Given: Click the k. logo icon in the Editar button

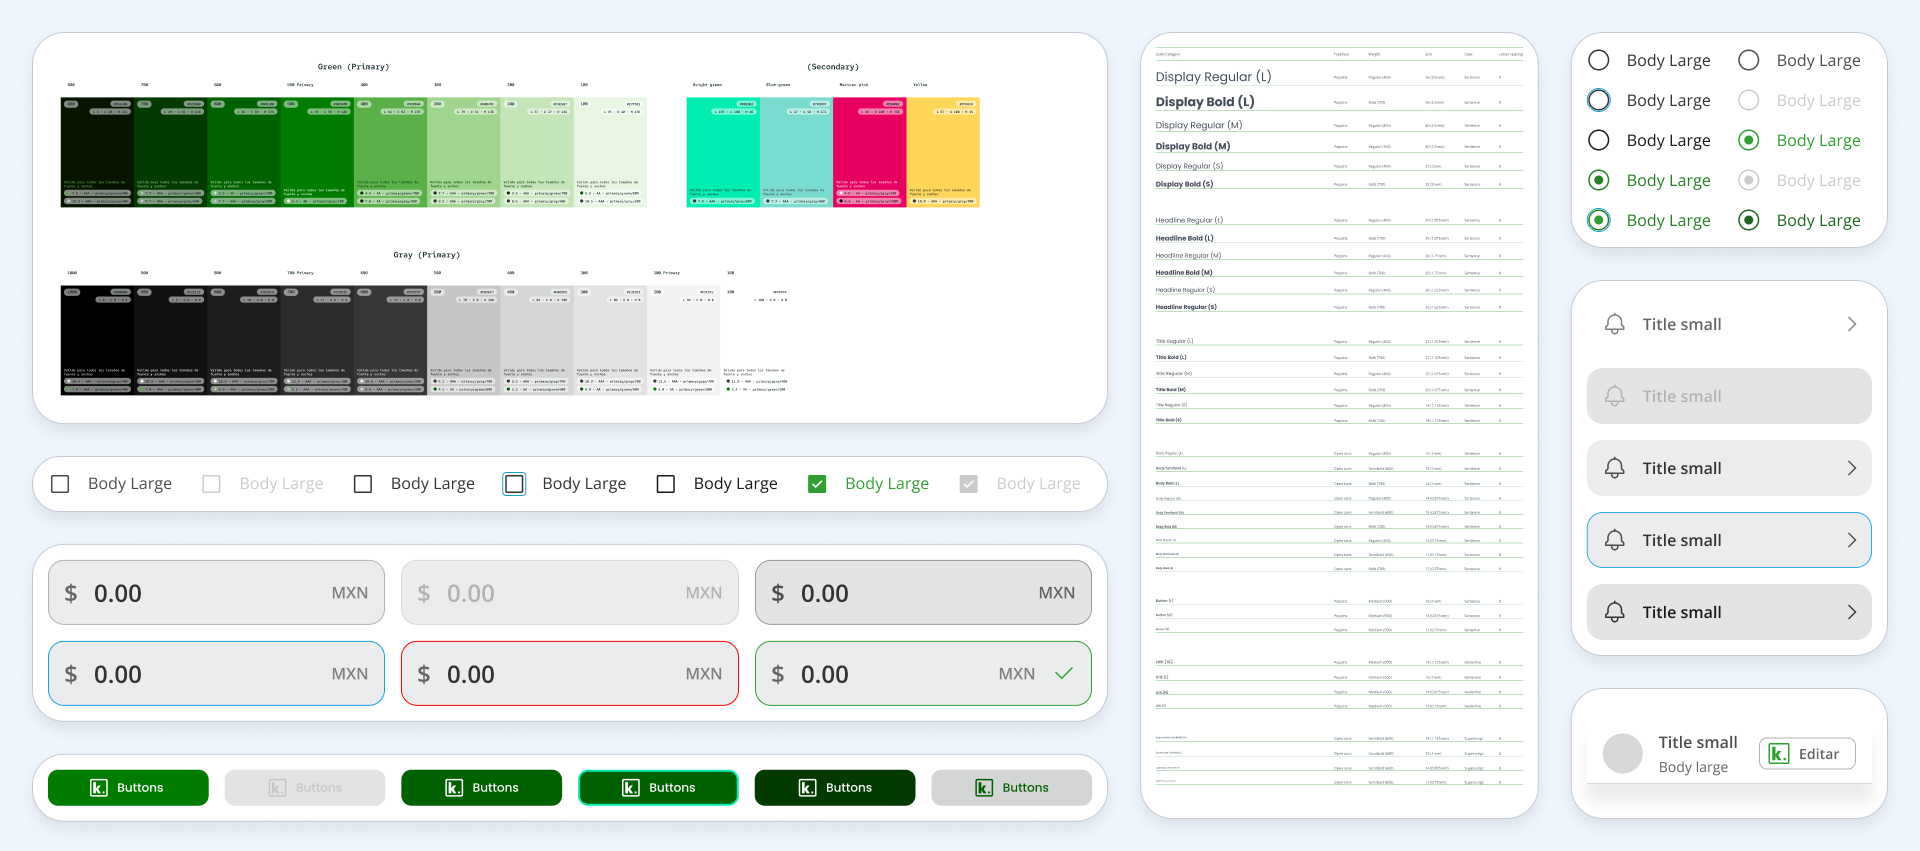Looking at the screenshot, I should pos(1778,754).
